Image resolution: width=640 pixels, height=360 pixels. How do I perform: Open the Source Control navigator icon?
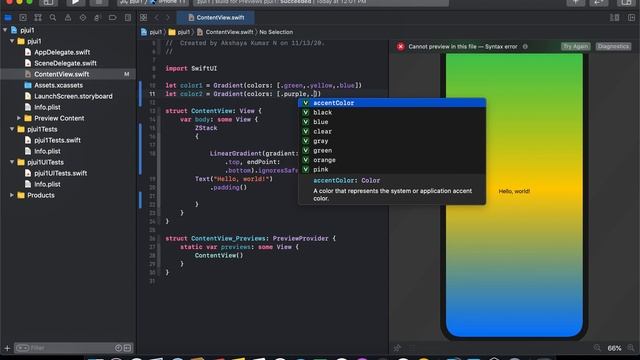click(x=23, y=18)
